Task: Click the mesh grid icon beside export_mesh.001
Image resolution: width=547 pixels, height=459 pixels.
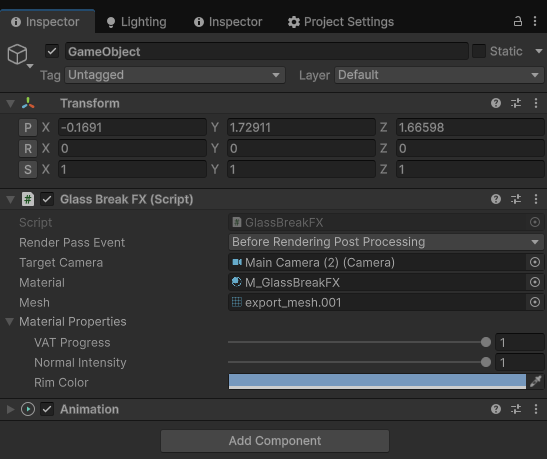Action: (x=237, y=302)
